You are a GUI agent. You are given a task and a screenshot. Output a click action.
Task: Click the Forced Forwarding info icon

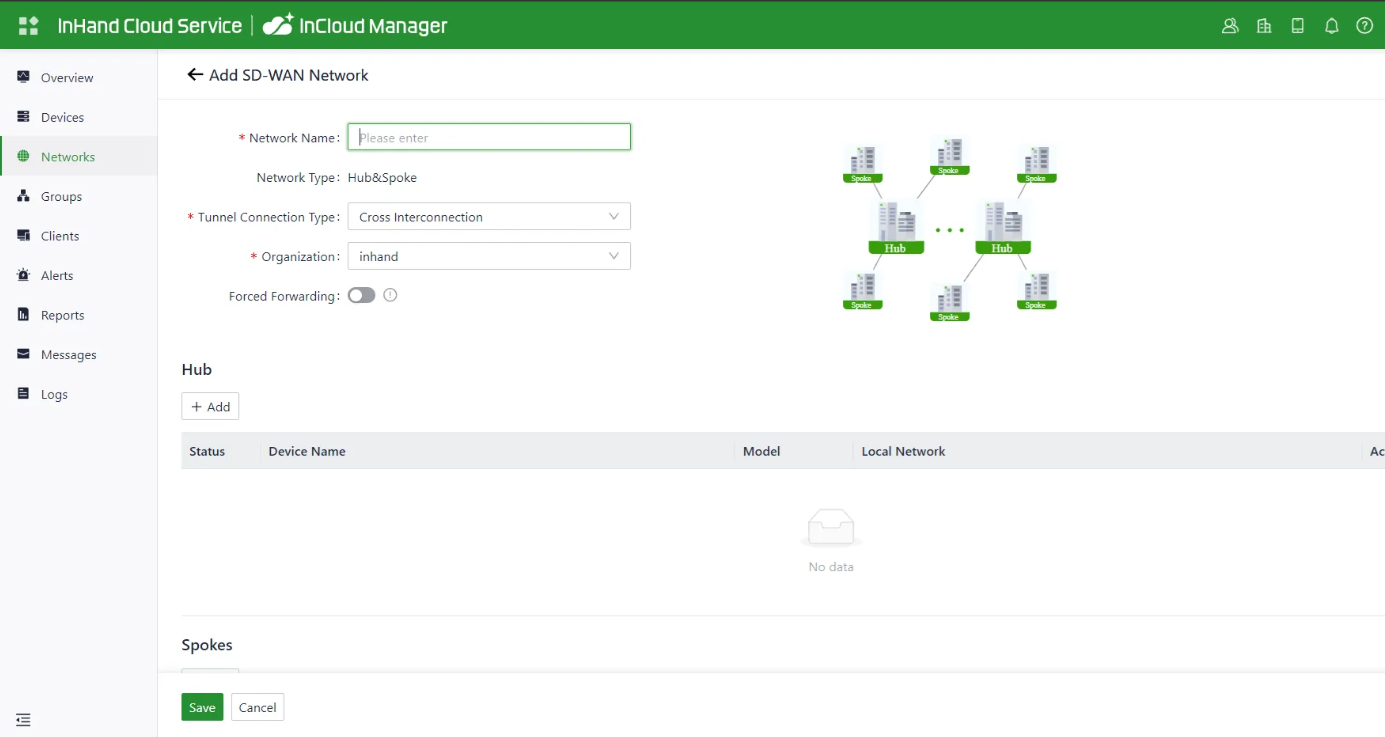390,295
